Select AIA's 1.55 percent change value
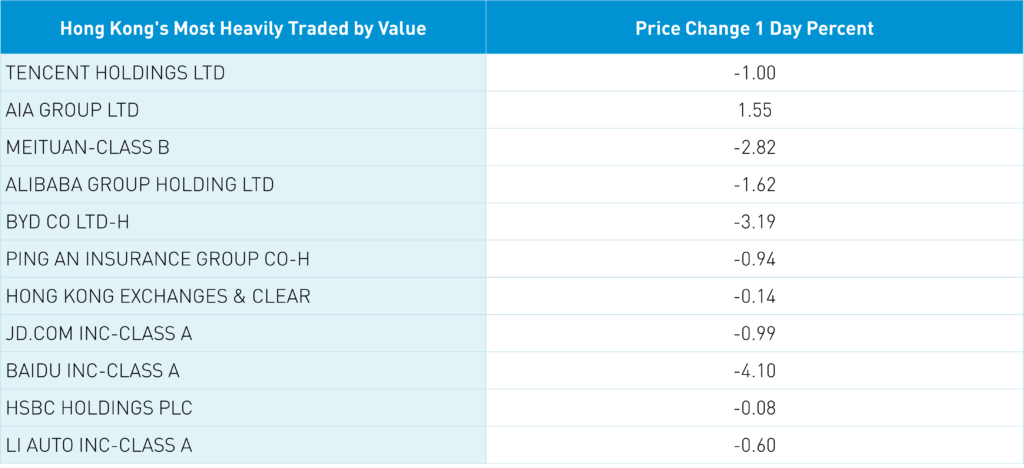The image size is (1024, 468). coord(754,110)
